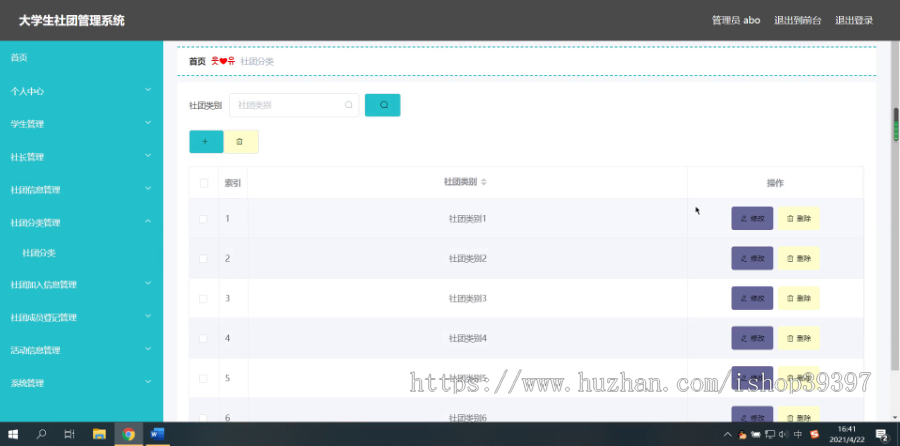Click 大学生社团管理系统 title
This screenshot has height=446, width=900.
pyautogui.click(x=72, y=21)
